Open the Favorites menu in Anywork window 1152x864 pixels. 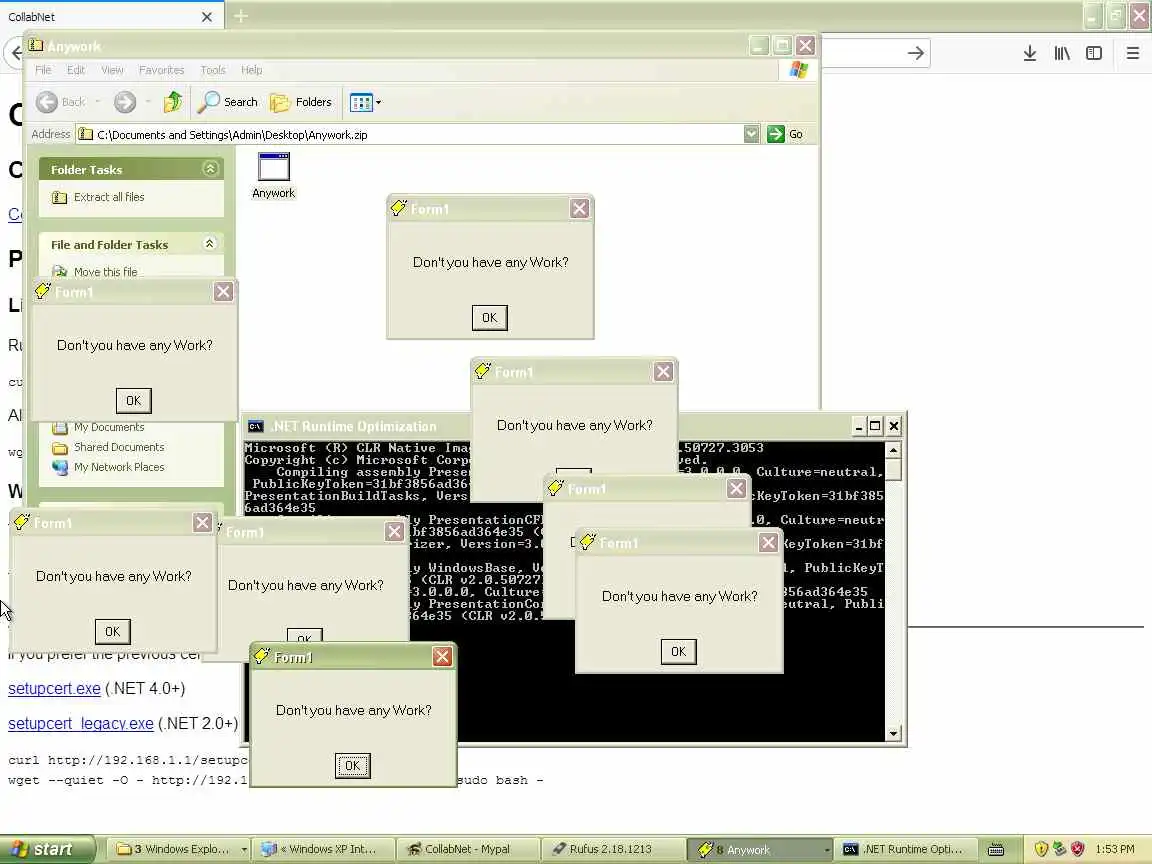(162, 70)
